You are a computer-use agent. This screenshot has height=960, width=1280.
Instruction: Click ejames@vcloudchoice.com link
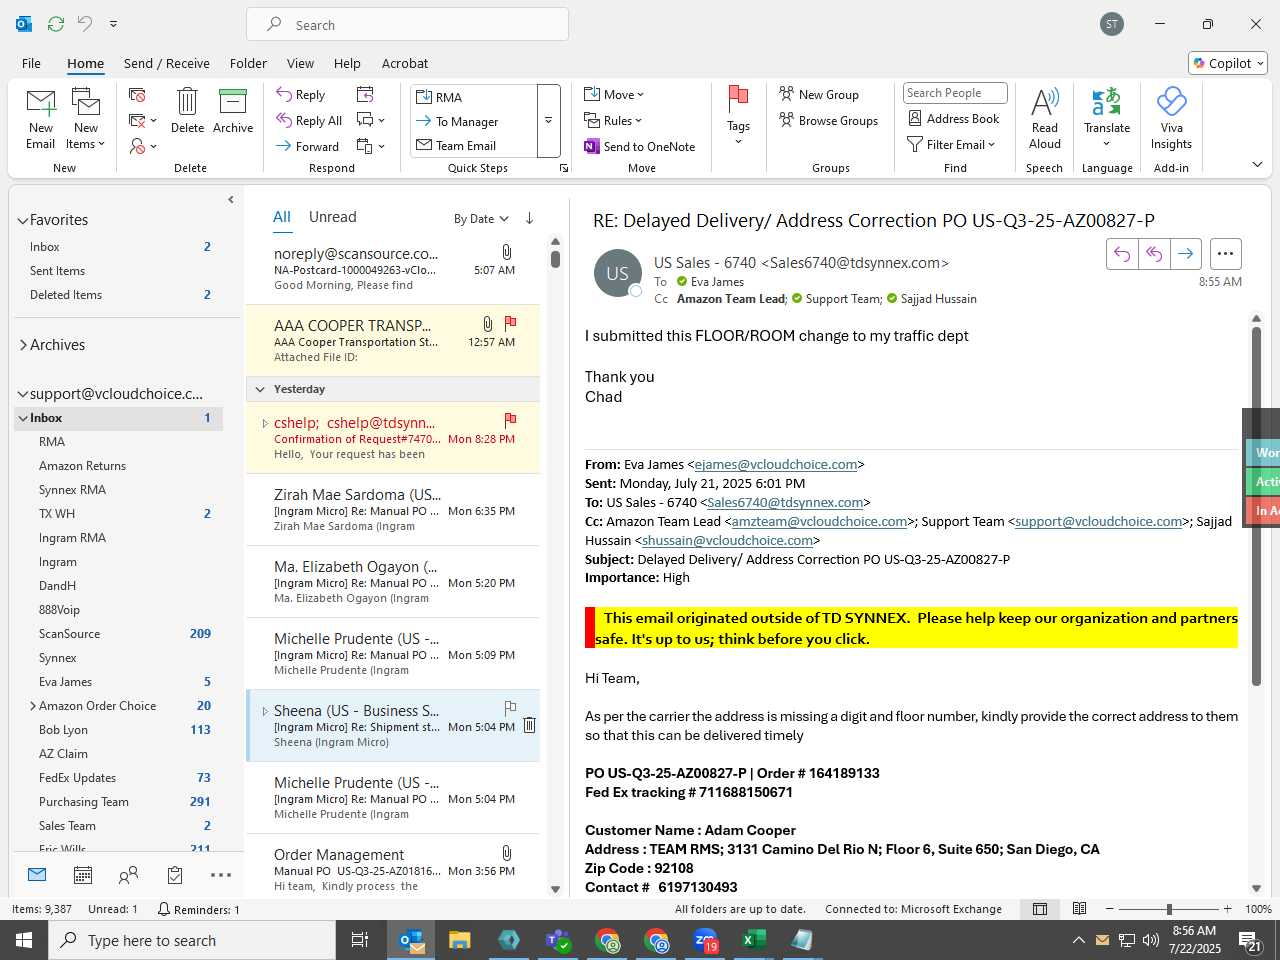pyautogui.click(x=776, y=464)
